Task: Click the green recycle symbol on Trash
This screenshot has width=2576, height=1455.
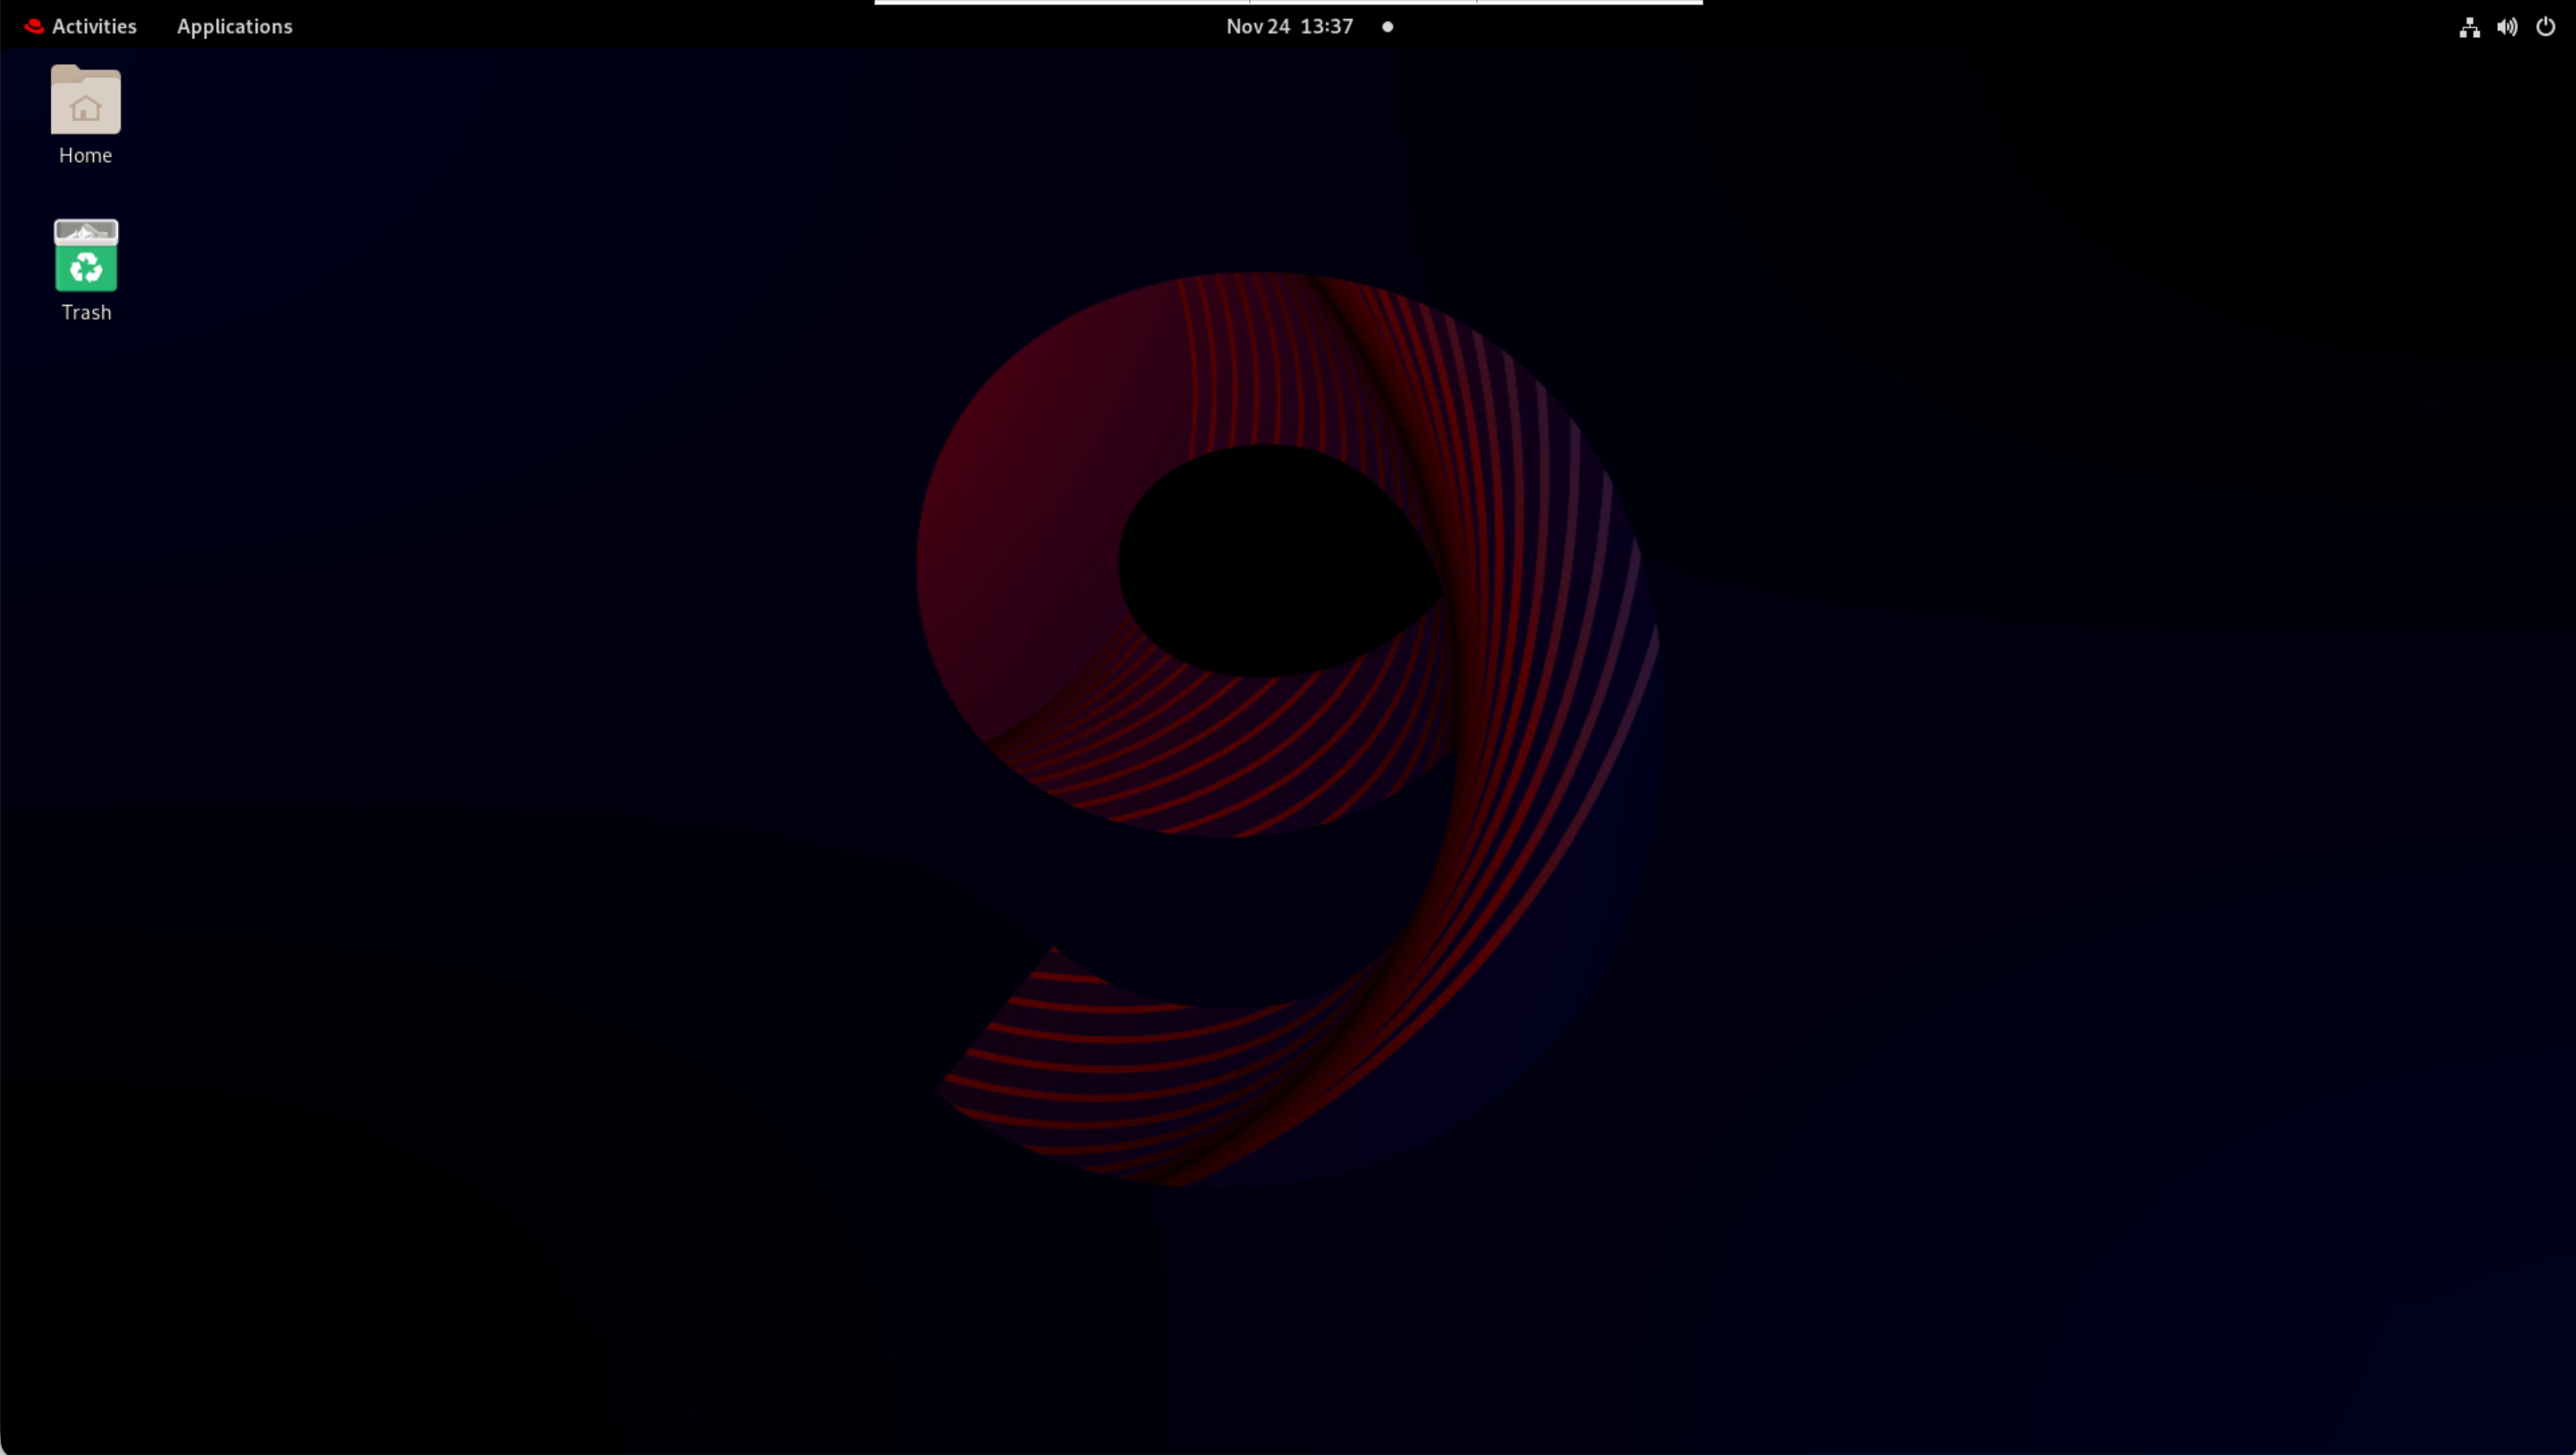Action: [86, 268]
